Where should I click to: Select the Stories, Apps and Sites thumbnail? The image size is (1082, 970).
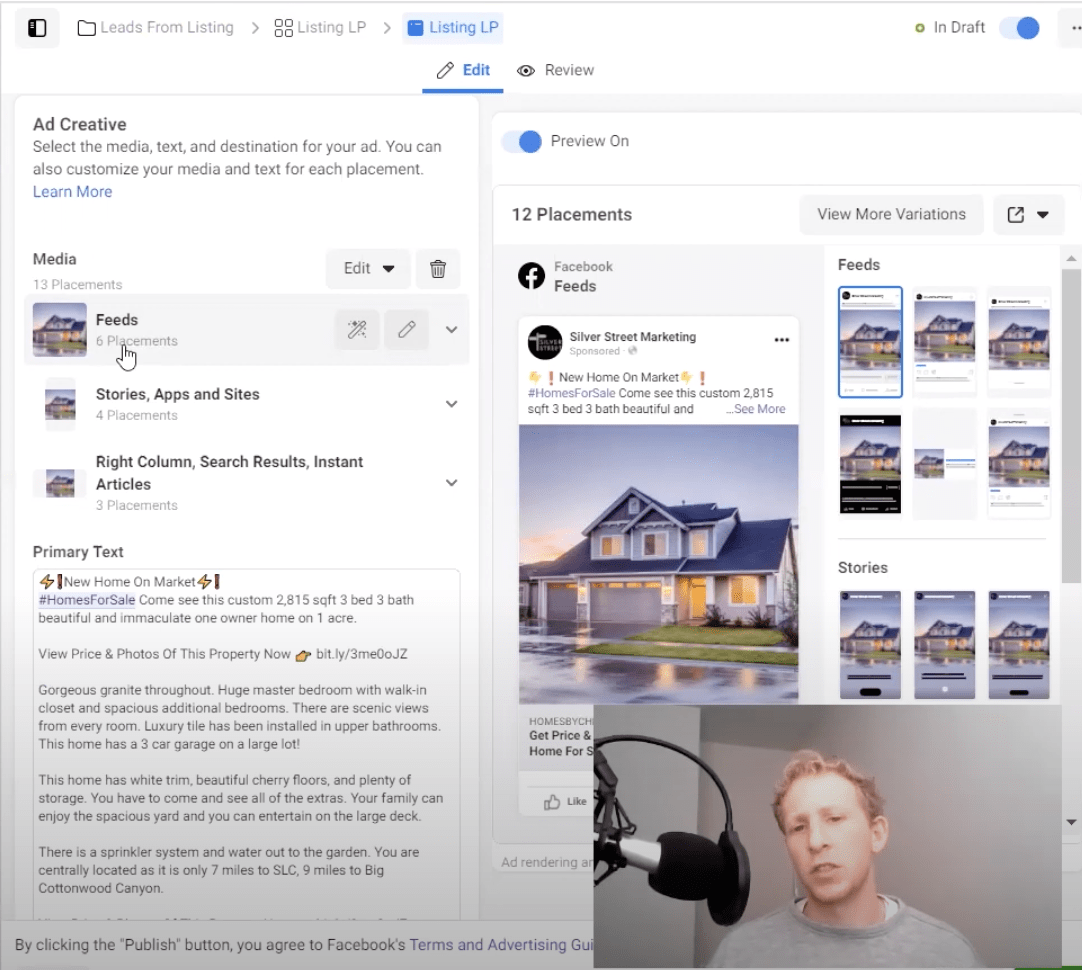click(60, 404)
